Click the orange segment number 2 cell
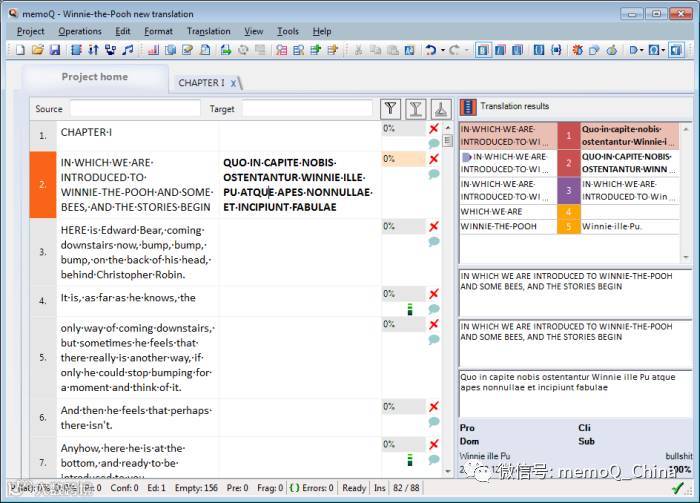Viewport: 700px width, 503px height. 43,185
